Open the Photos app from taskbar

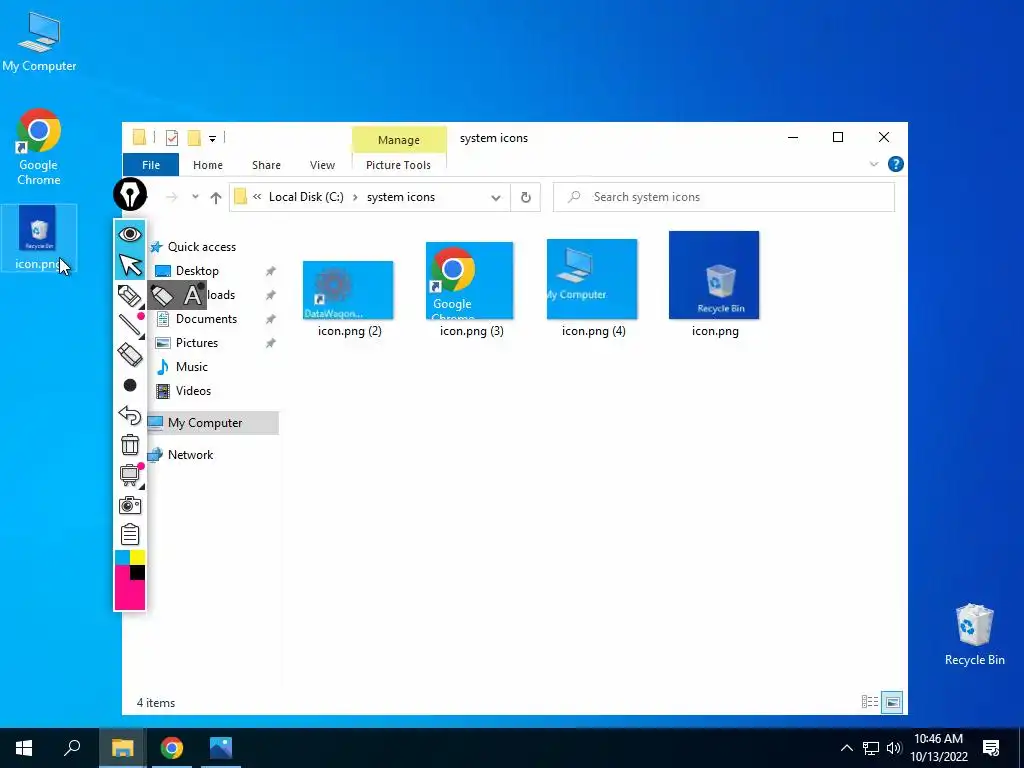pos(221,748)
